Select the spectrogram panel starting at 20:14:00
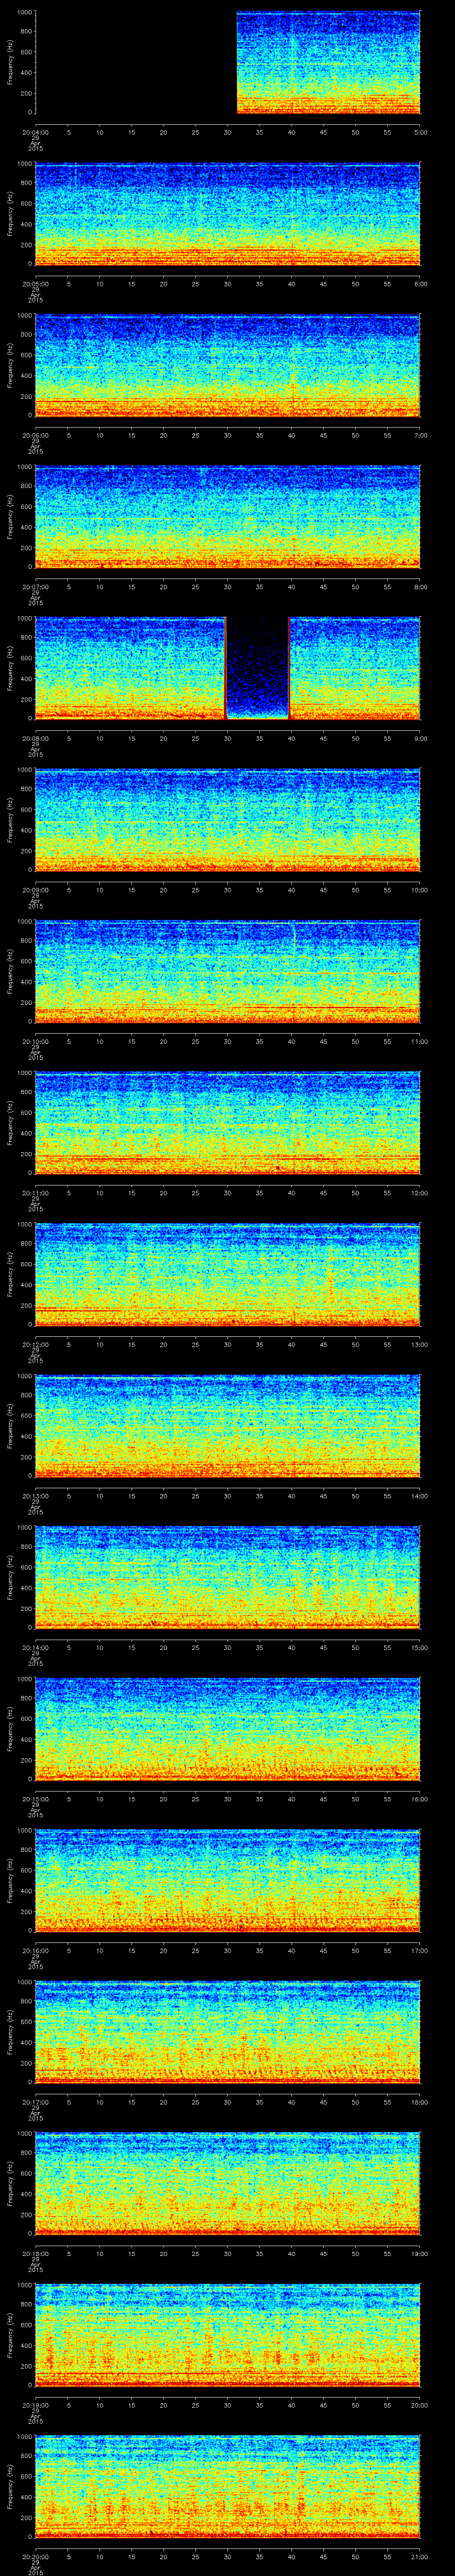This screenshot has height=2576, width=455. (228, 1577)
